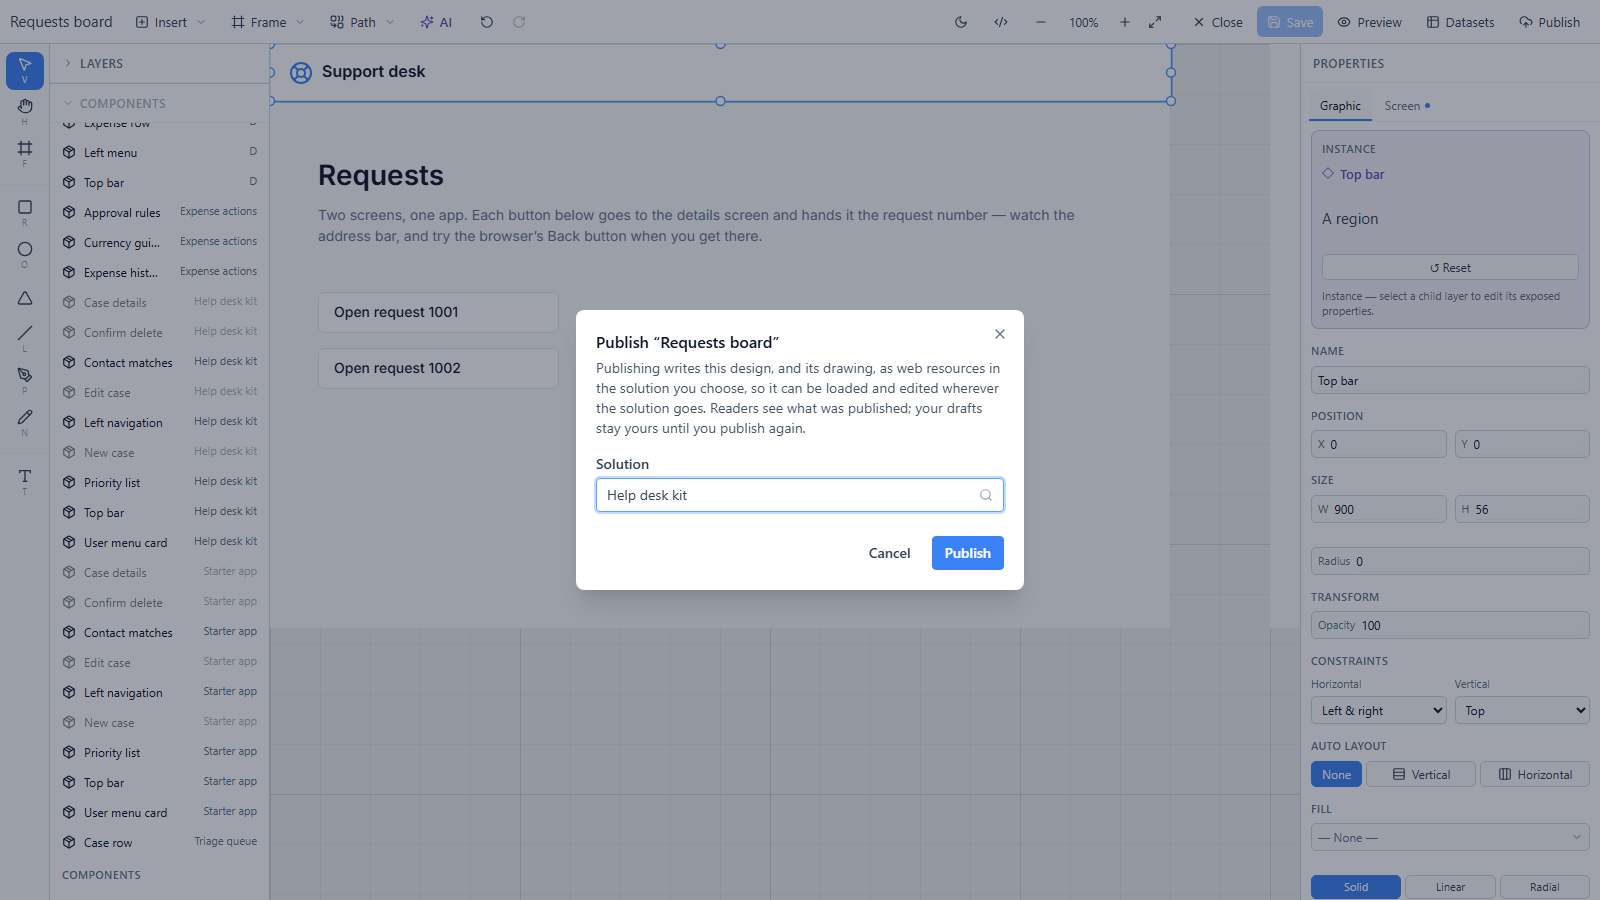Click the Opacity input field
This screenshot has height=900, width=1600.
point(1450,625)
